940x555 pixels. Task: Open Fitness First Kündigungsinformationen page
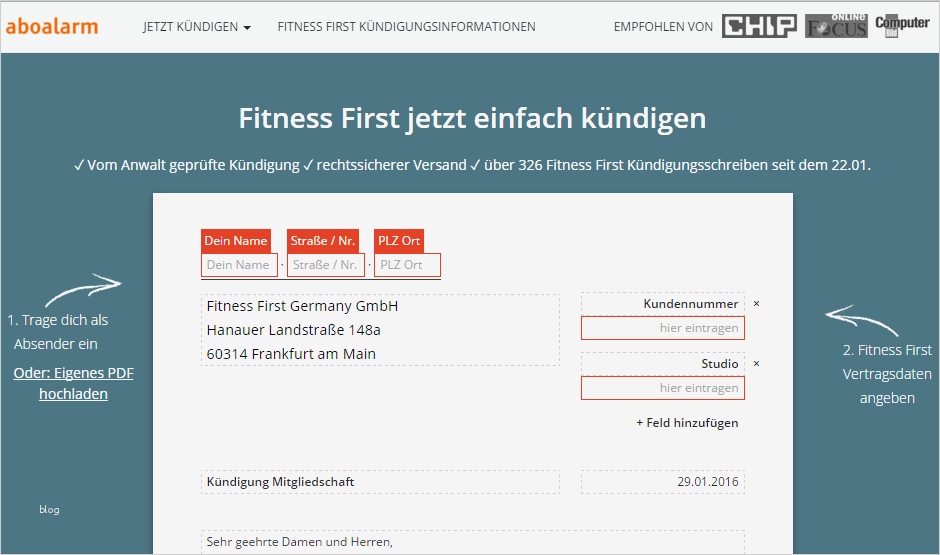406,27
